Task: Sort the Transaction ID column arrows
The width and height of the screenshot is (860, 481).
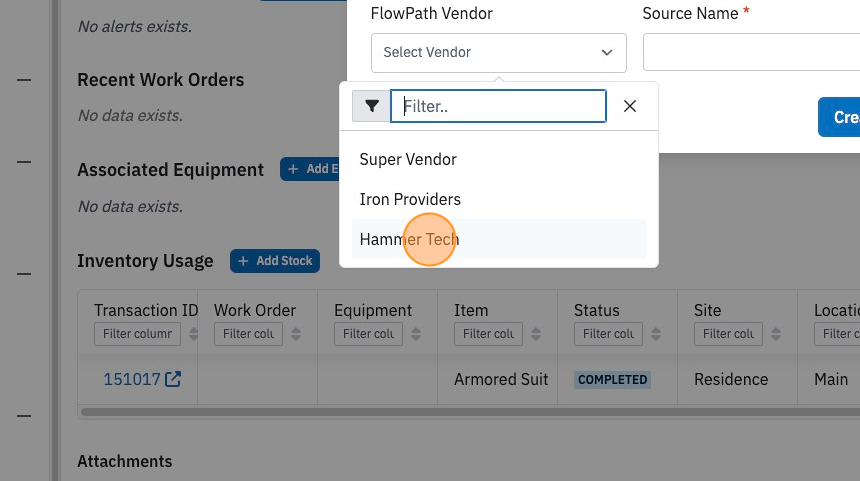Action: pyautogui.click(x=193, y=333)
